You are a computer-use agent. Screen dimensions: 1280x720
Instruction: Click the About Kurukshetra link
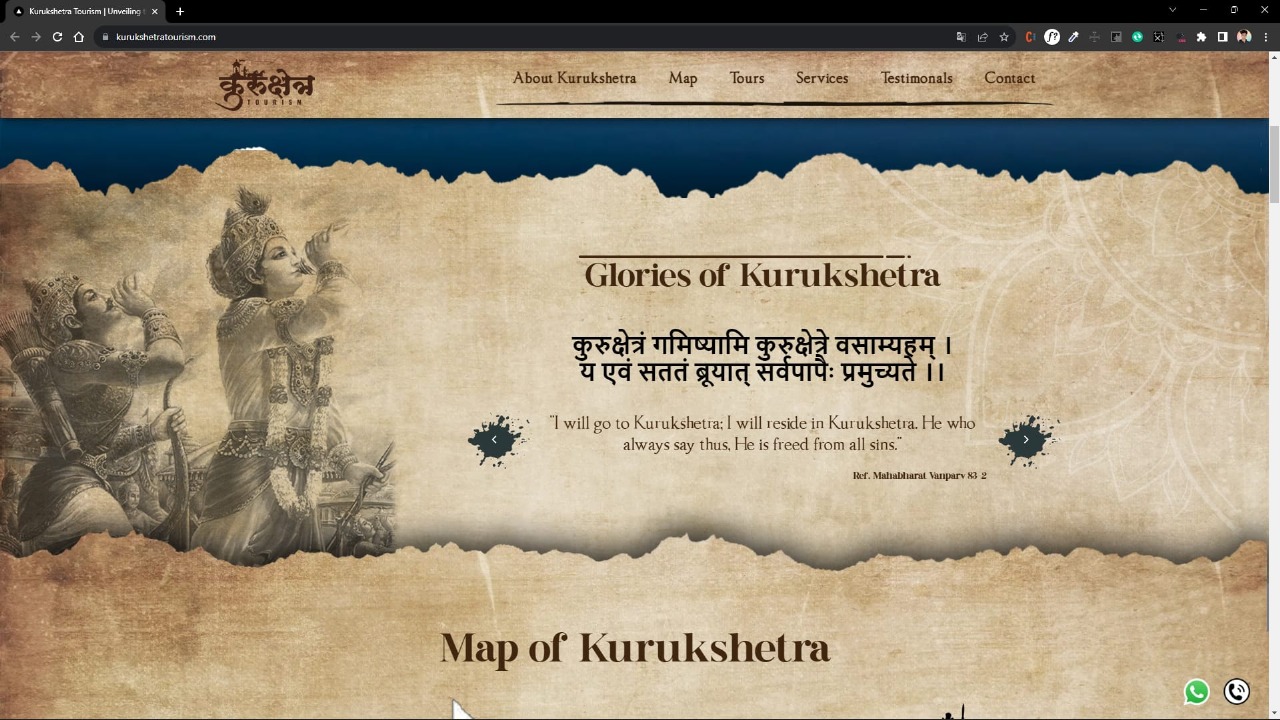click(x=574, y=78)
